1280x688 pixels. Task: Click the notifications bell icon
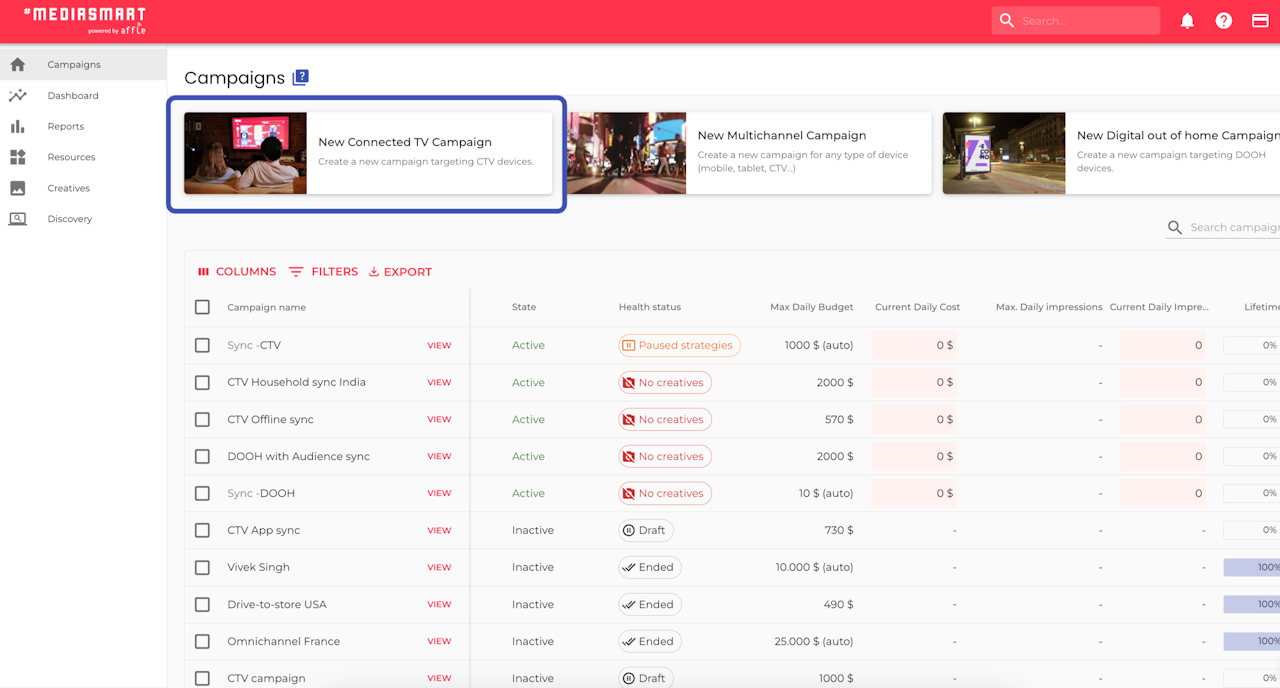tap(1187, 21)
